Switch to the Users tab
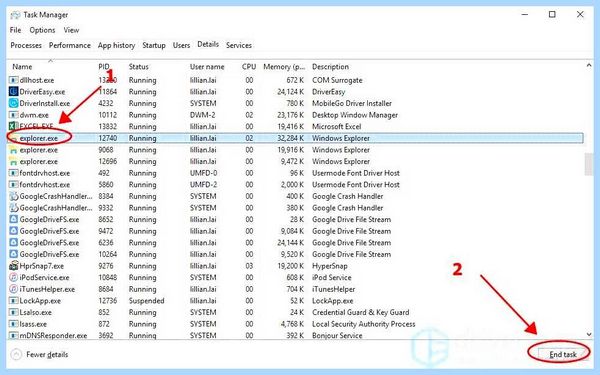This screenshot has width=600, height=375. 181,45
